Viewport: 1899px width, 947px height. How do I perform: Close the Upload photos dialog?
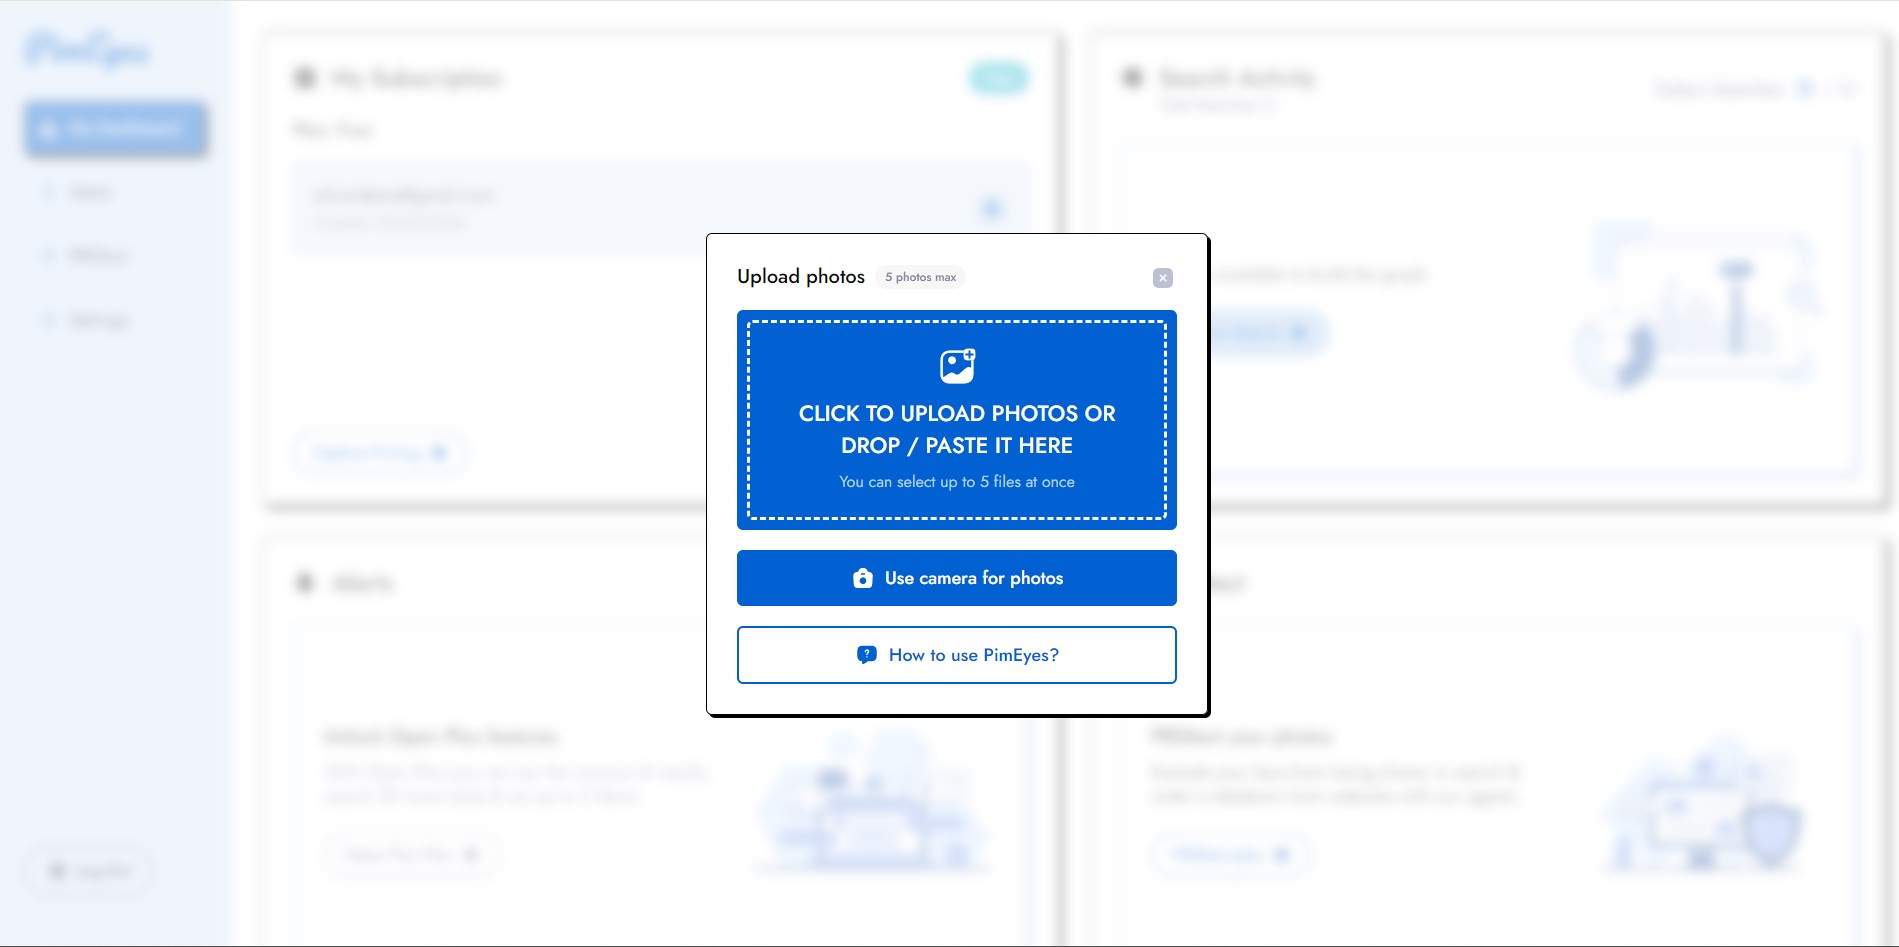pos(1162,278)
